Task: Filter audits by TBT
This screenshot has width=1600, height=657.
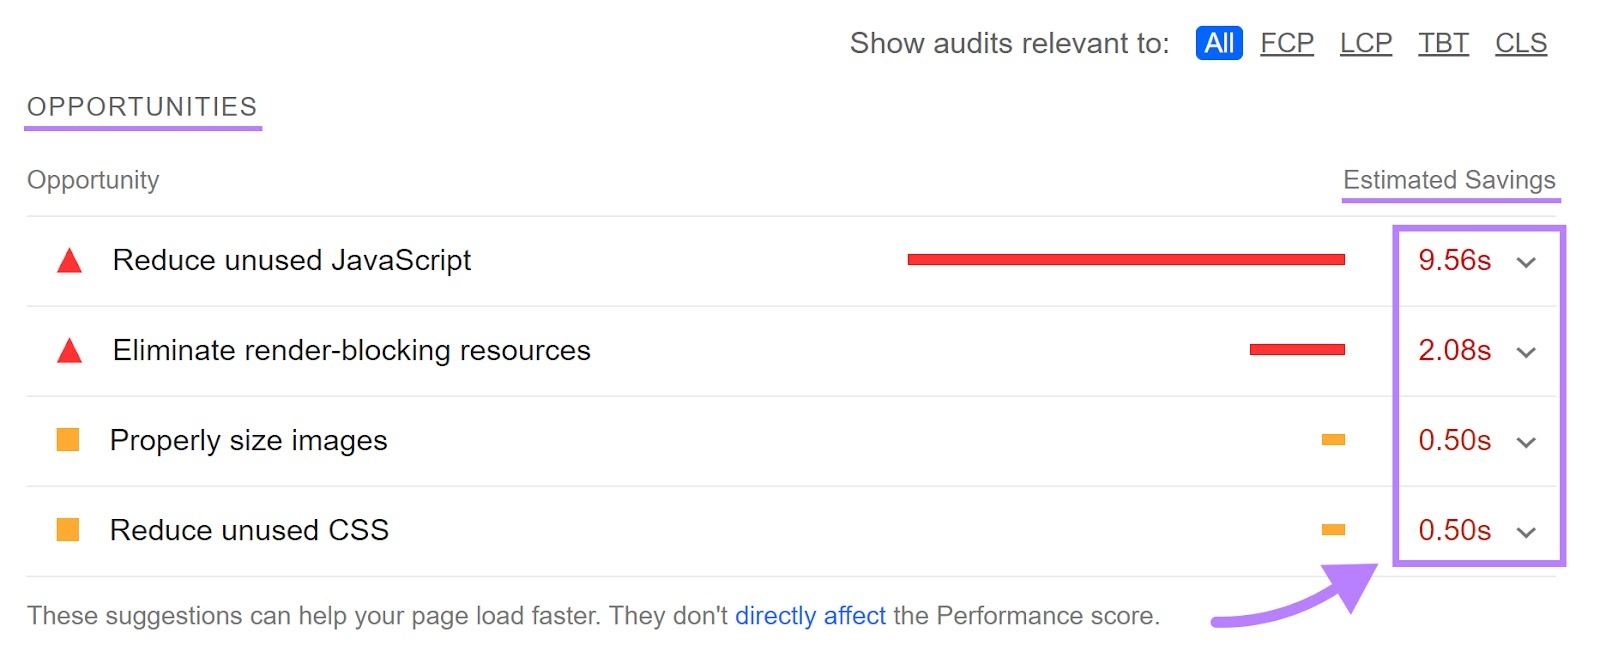Action: (x=1444, y=43)
